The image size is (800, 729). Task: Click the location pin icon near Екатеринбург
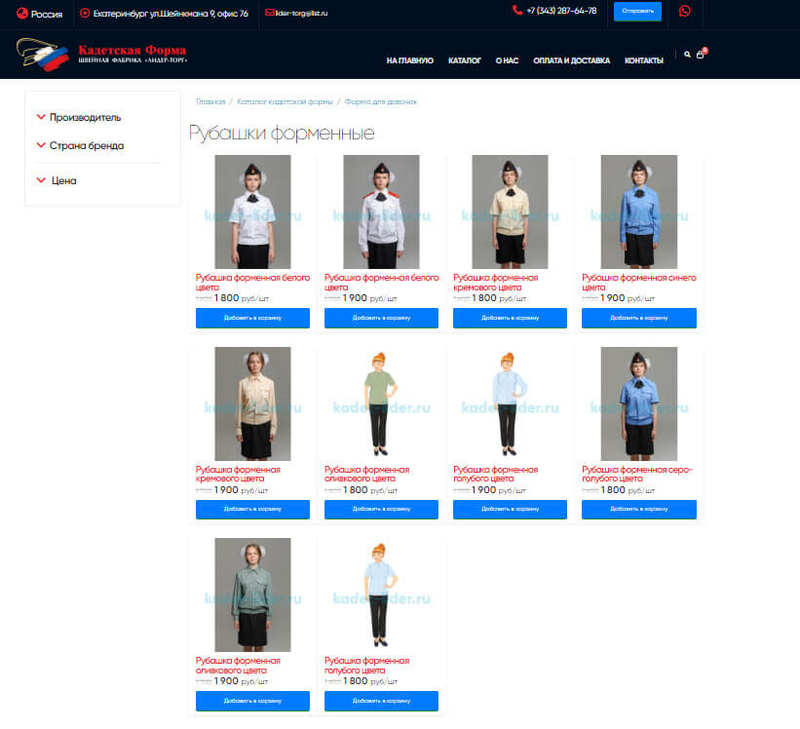click(85, 13)
